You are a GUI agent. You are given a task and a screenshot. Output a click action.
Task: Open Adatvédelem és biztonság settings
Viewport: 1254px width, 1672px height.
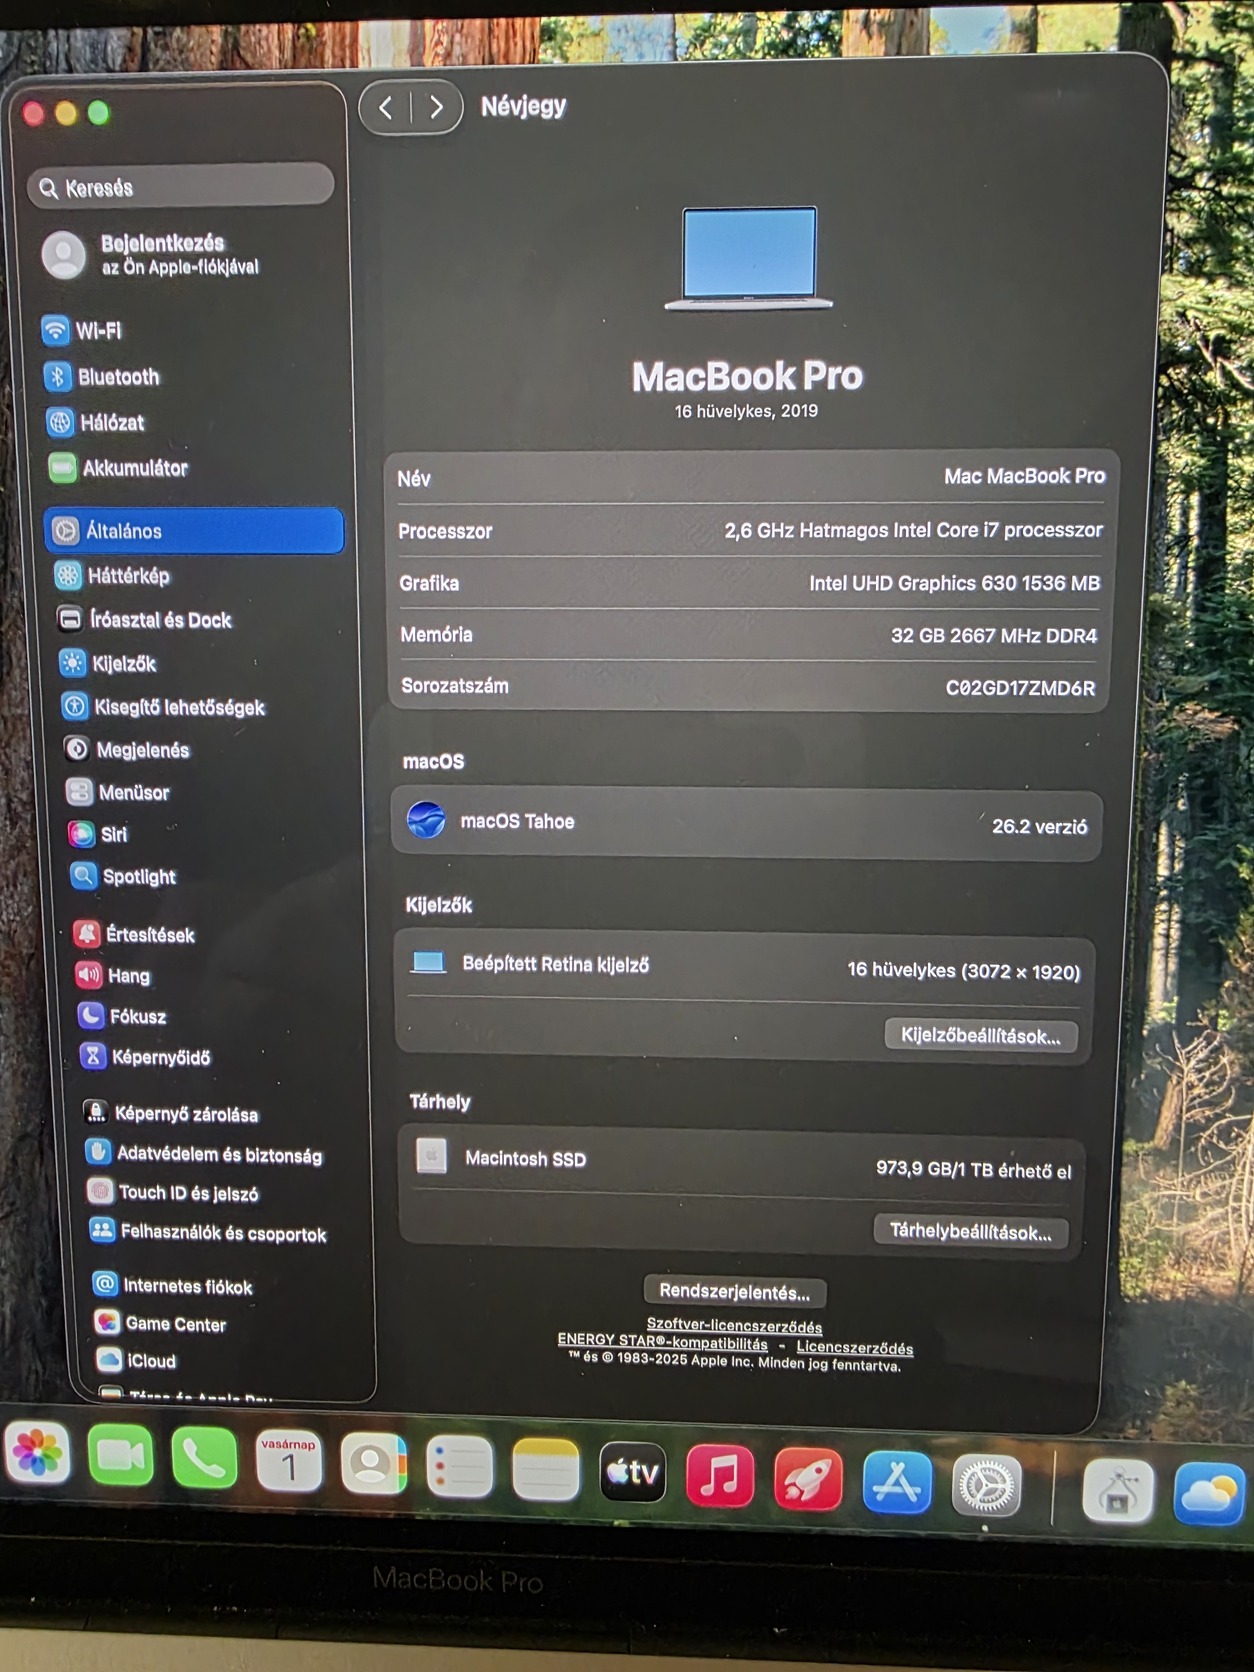(205, 1155)
